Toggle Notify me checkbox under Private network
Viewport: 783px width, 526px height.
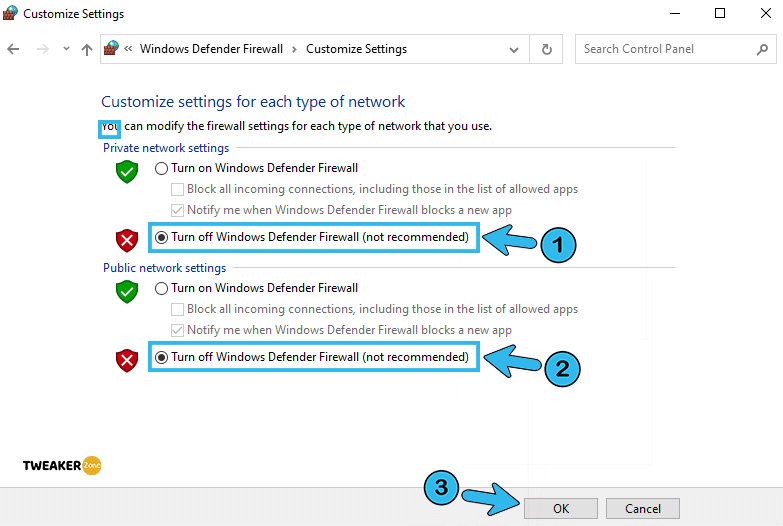click(x=177, y=210)
